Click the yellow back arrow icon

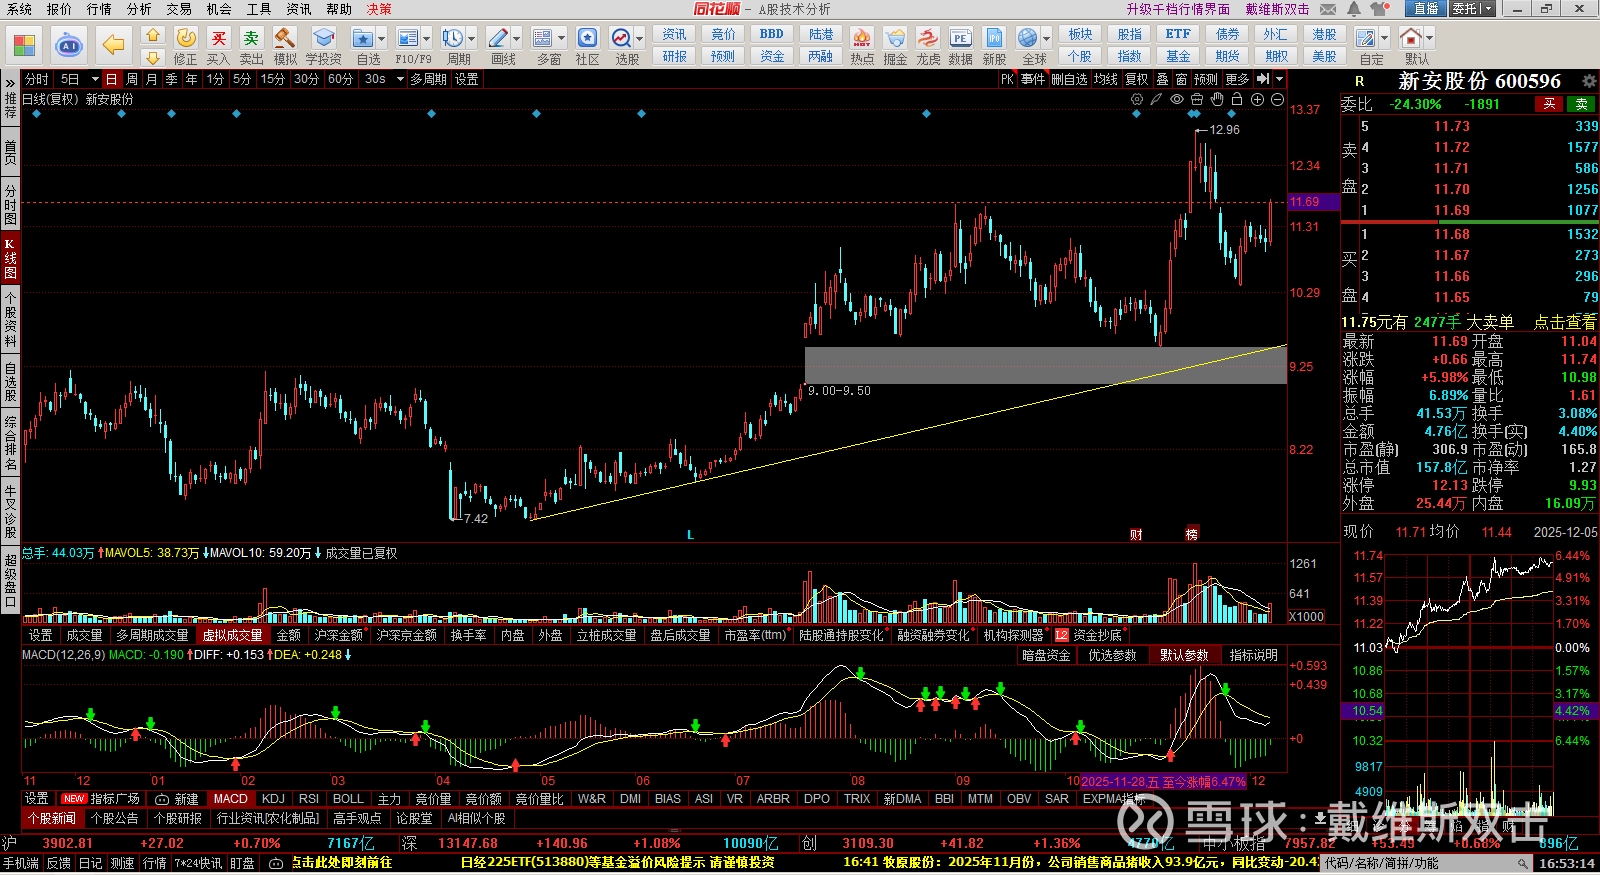pyautogui.click(x=114, y=45)
